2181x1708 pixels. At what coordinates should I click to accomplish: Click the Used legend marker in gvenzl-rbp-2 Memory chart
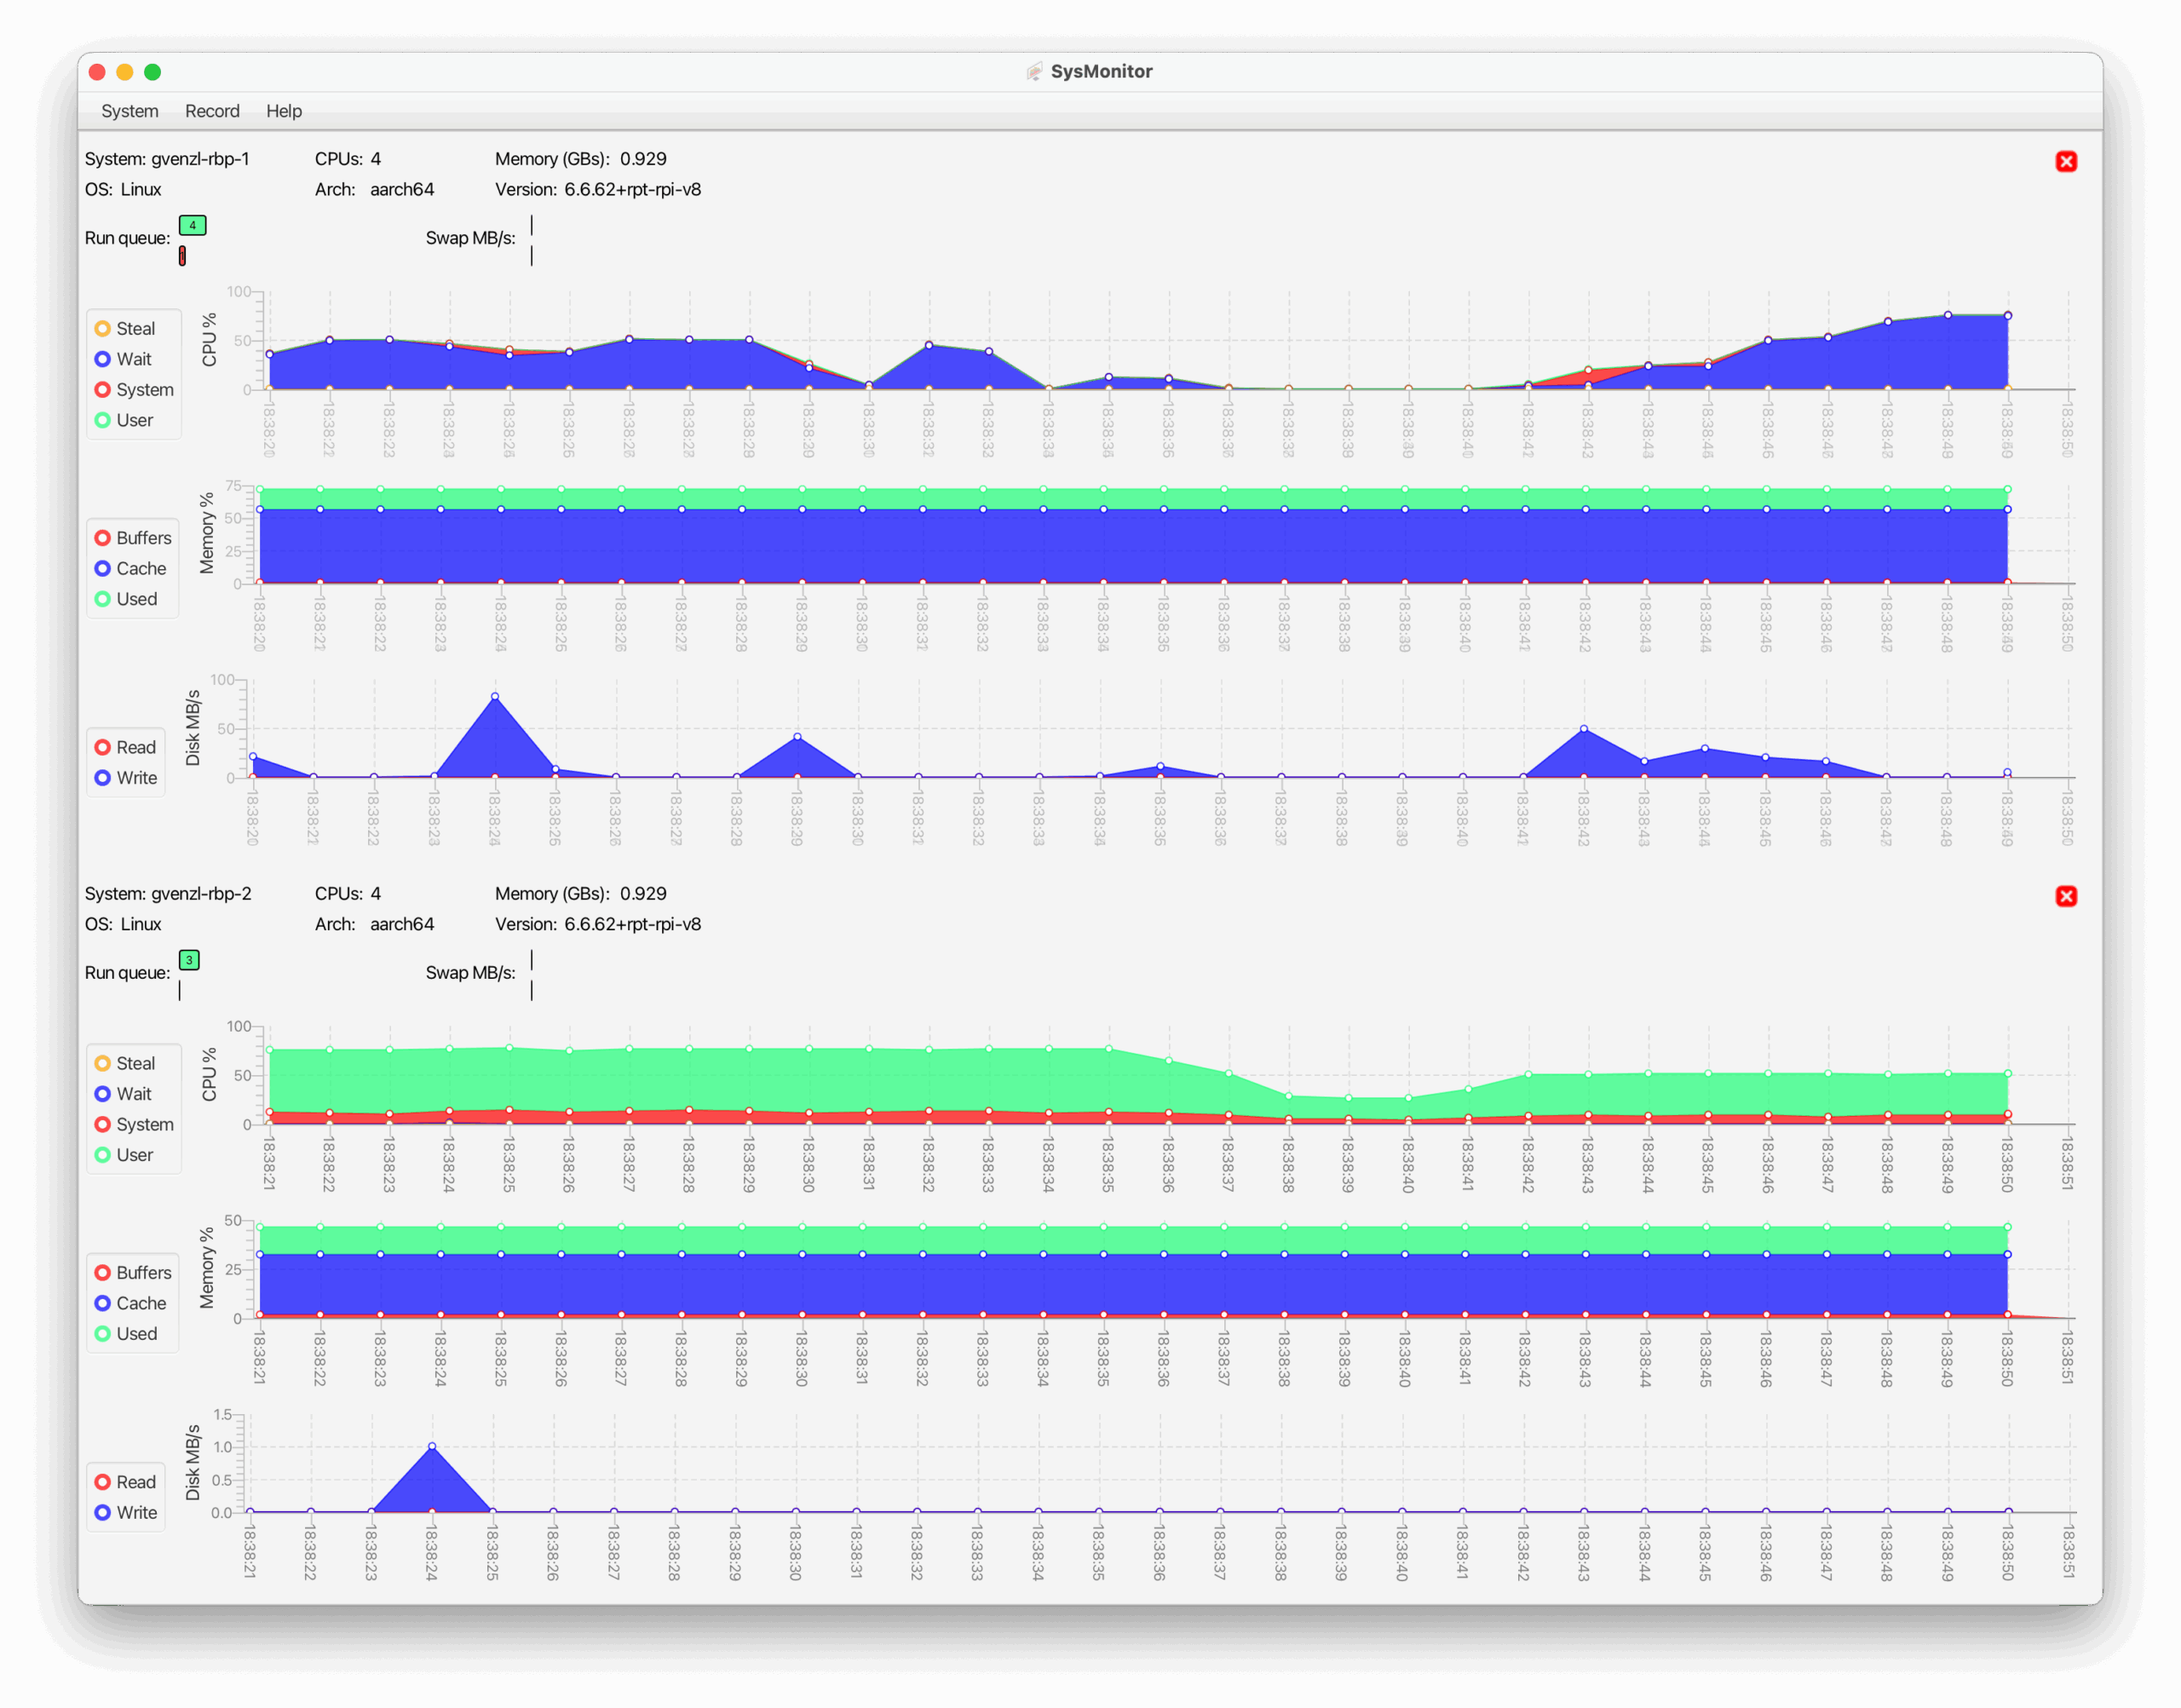coord(102,1334)
